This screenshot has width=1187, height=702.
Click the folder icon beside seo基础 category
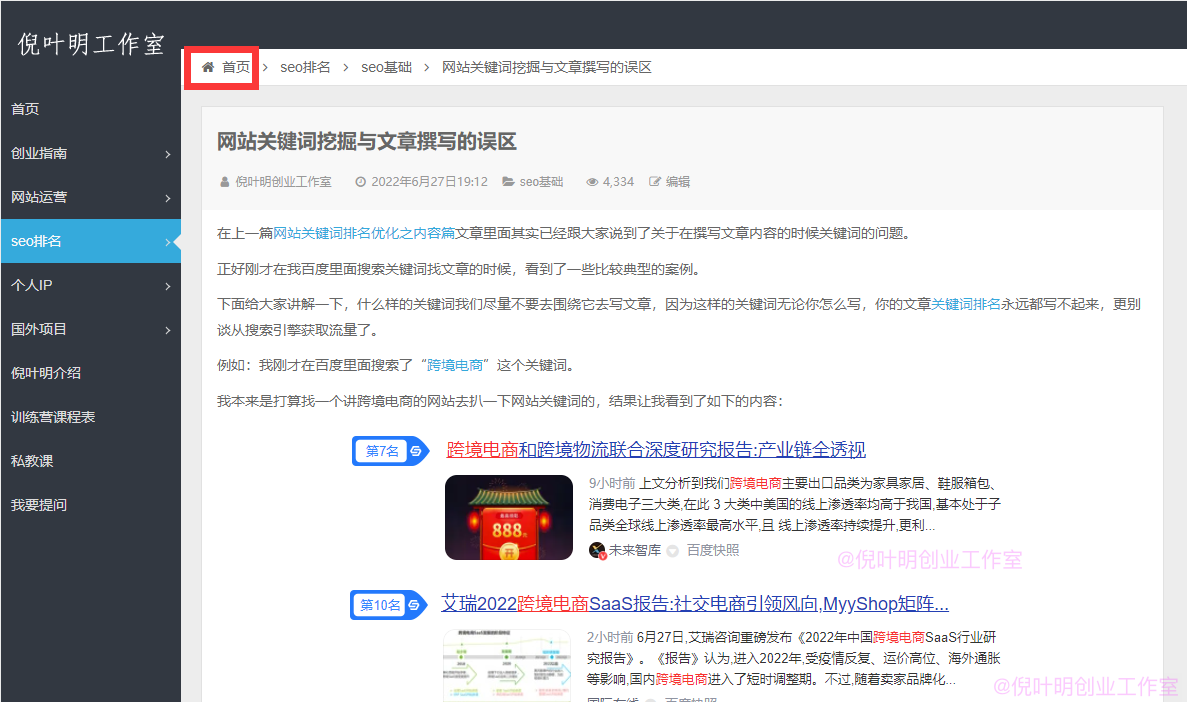[508, 182]
